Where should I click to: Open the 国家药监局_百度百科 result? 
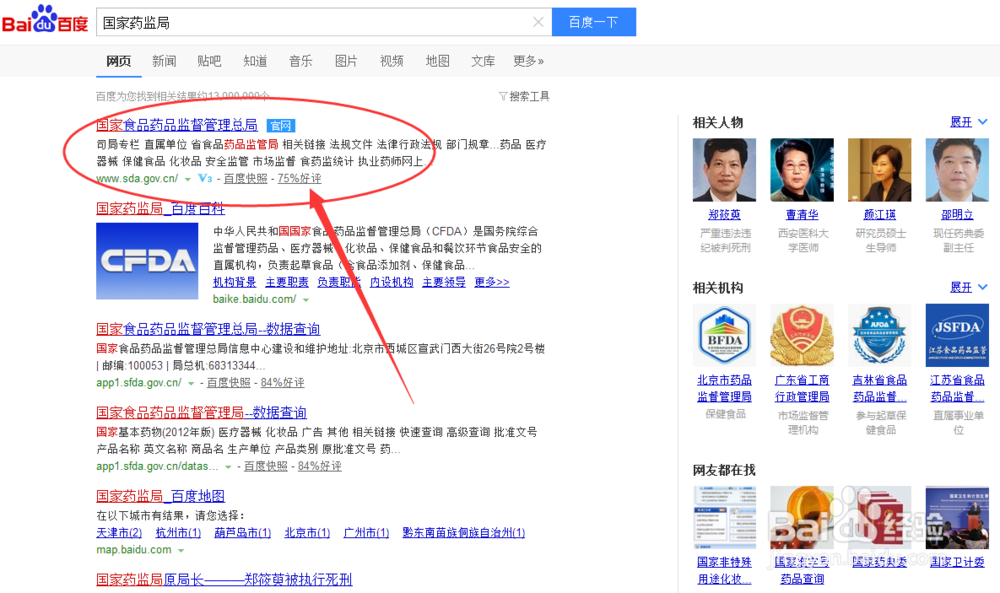tap(160, 209)
